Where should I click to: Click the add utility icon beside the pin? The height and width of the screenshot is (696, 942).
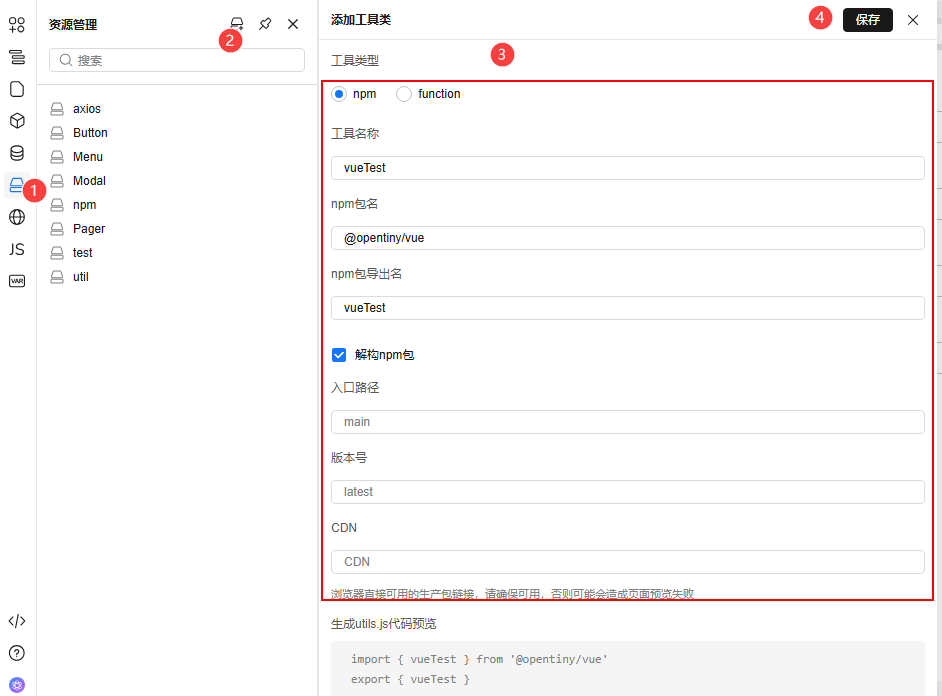[236, 23]
